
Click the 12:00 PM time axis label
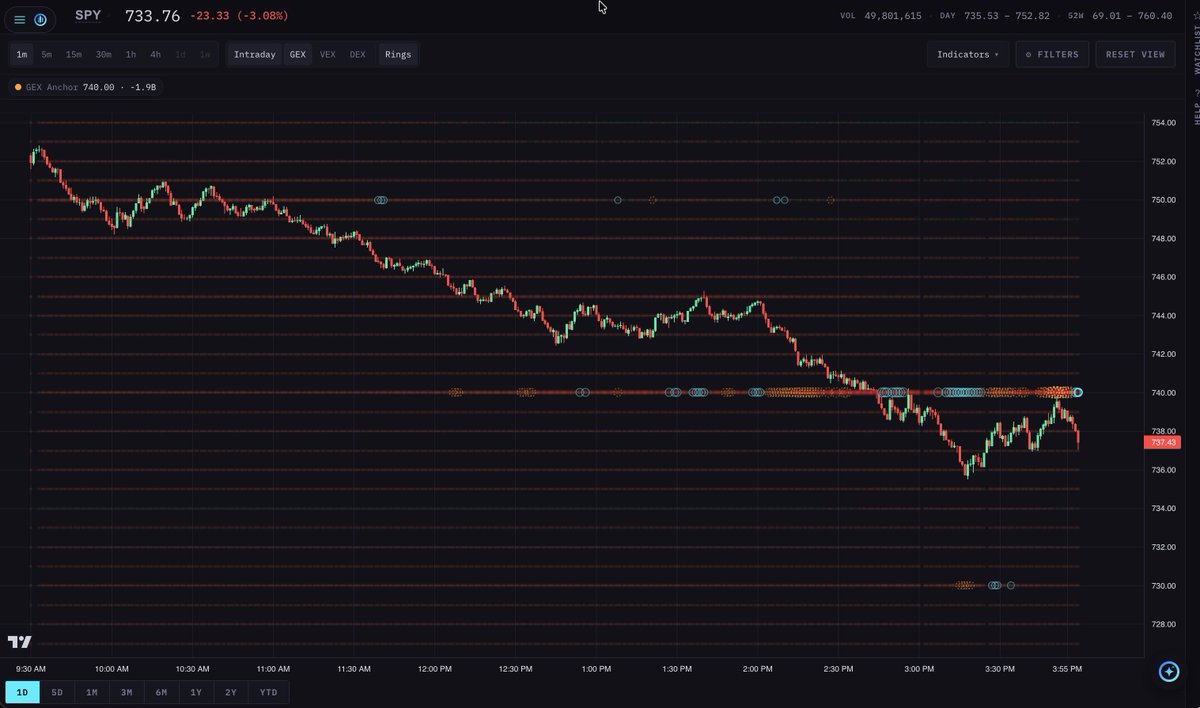[434, 669]
